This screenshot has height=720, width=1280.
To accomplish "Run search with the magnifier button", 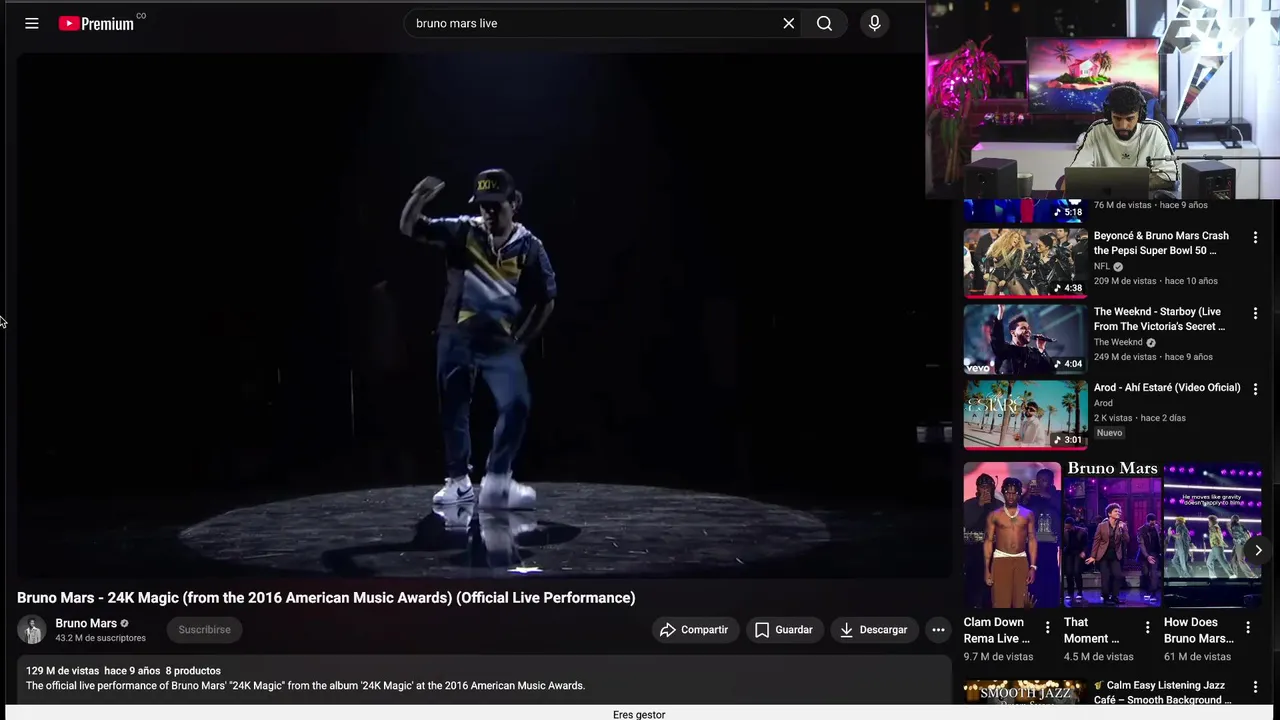I will coord(824,23).
